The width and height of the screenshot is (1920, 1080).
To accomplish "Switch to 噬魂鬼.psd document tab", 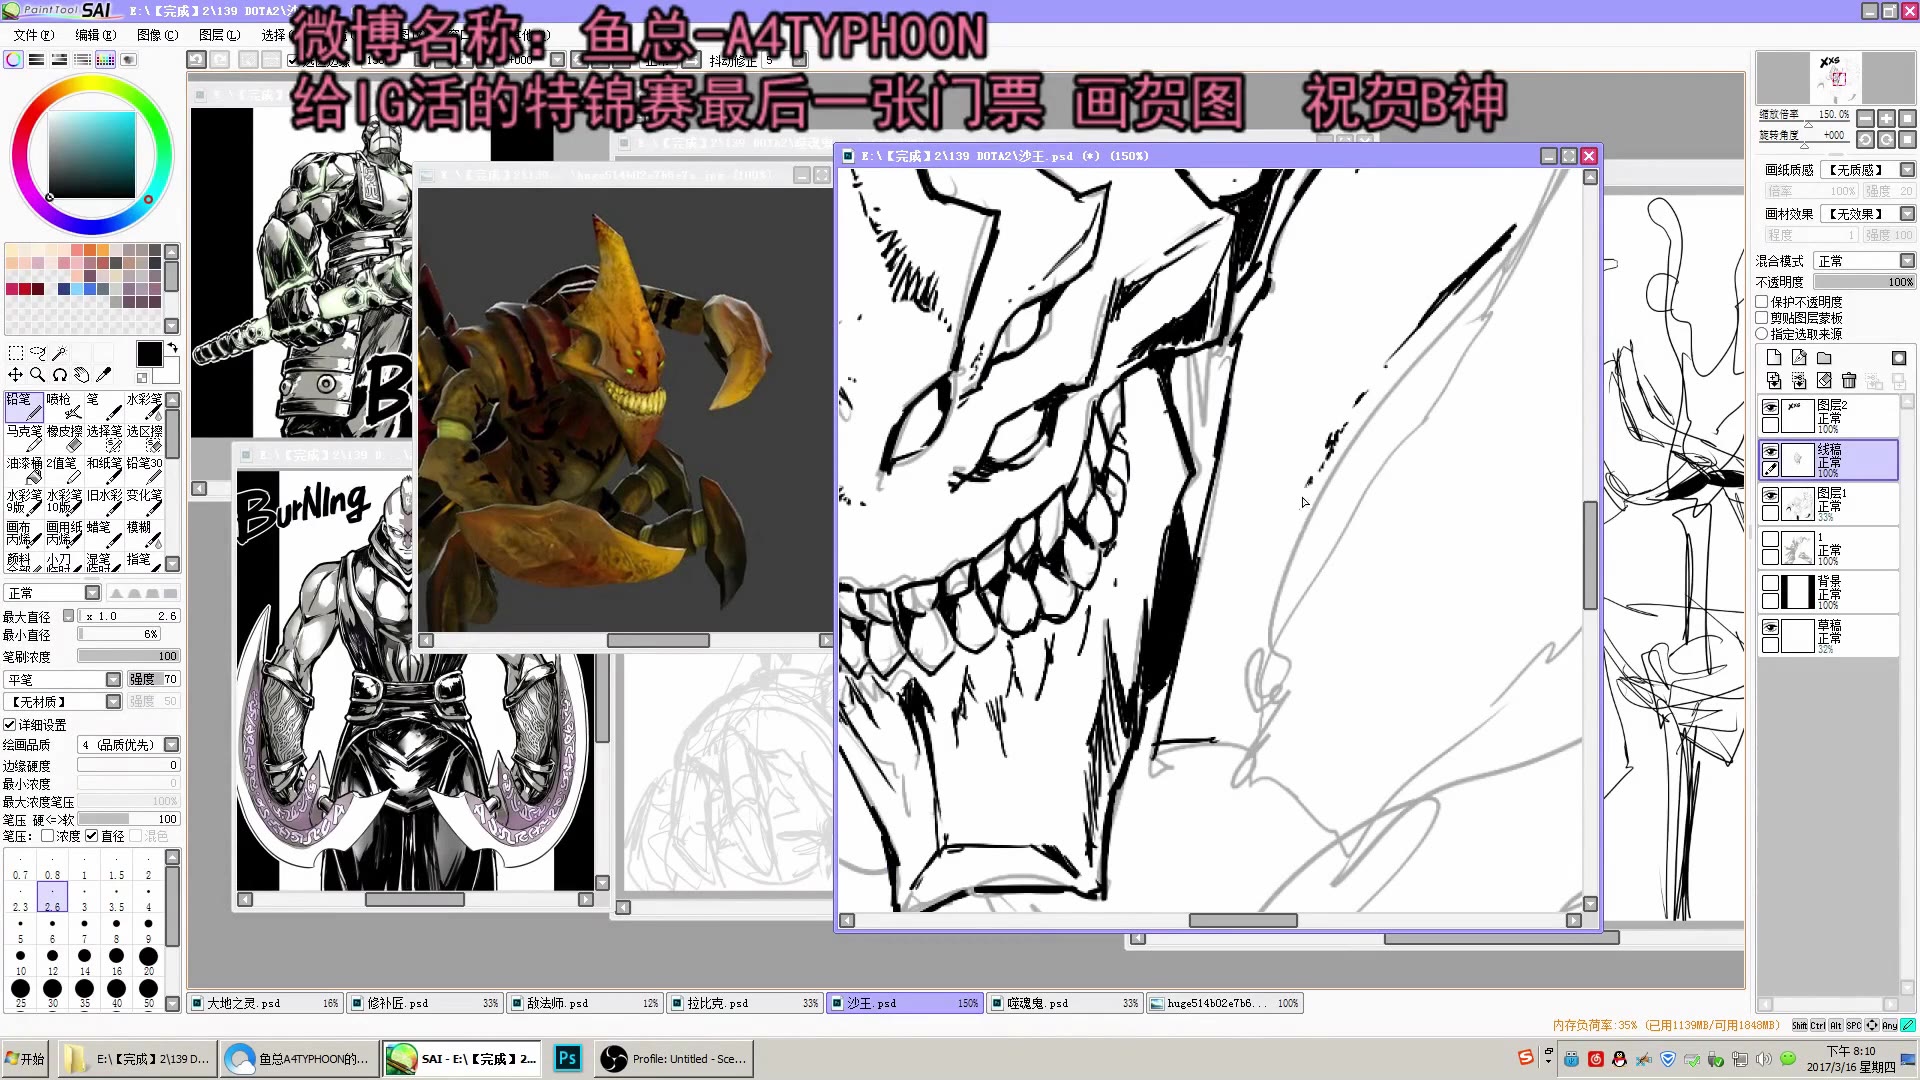I will (1065, 1003).
